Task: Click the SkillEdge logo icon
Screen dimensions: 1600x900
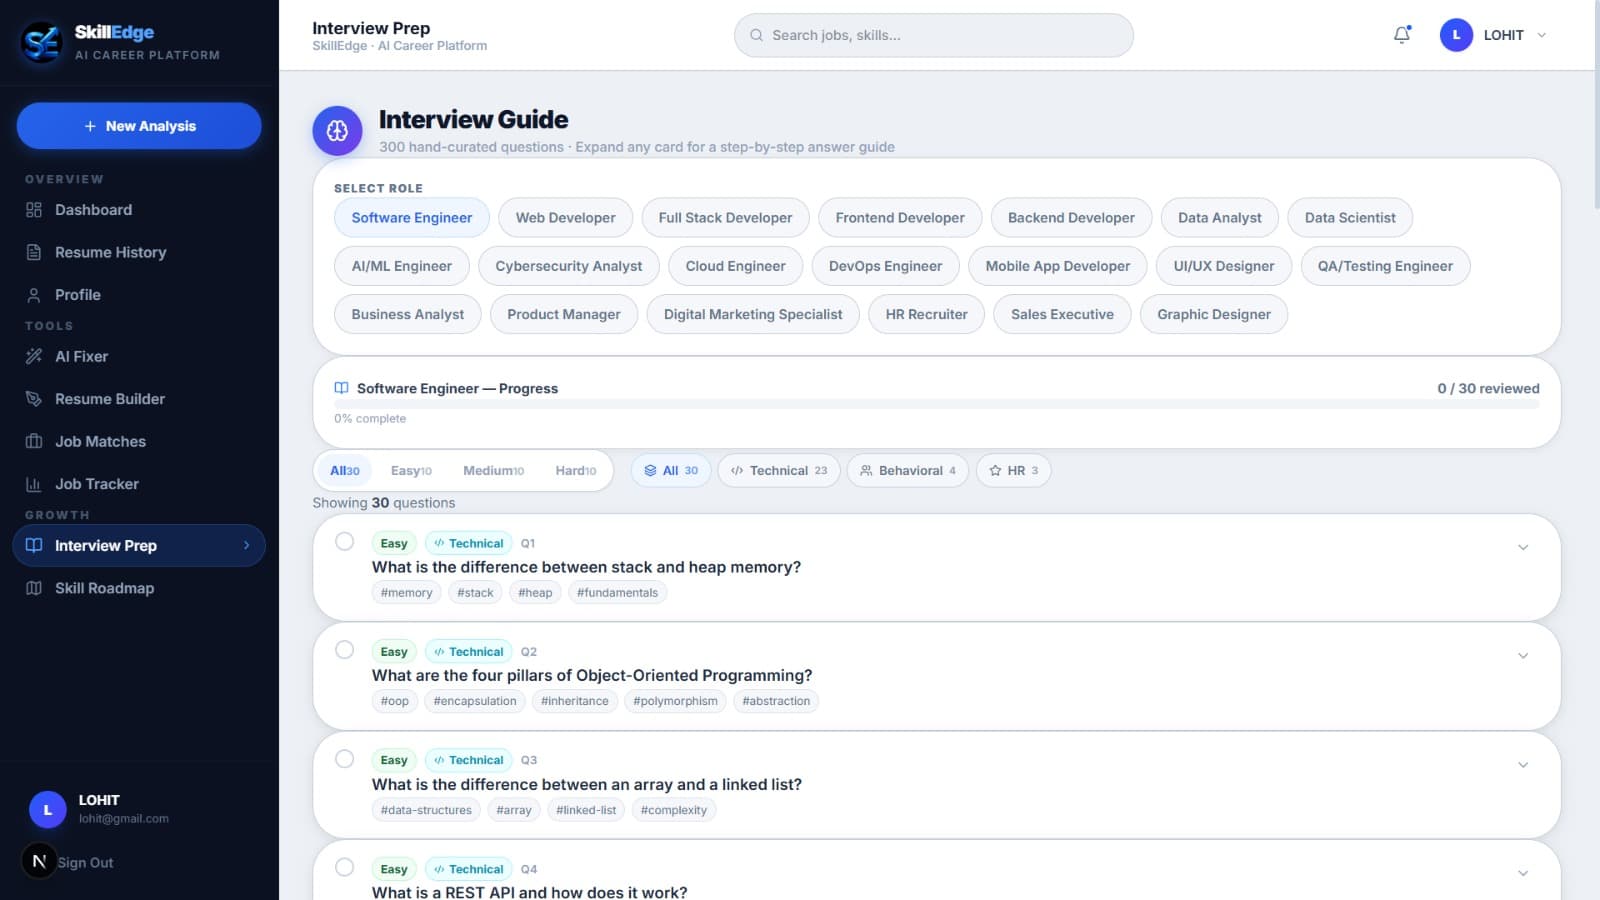Action: pos(42,42)
